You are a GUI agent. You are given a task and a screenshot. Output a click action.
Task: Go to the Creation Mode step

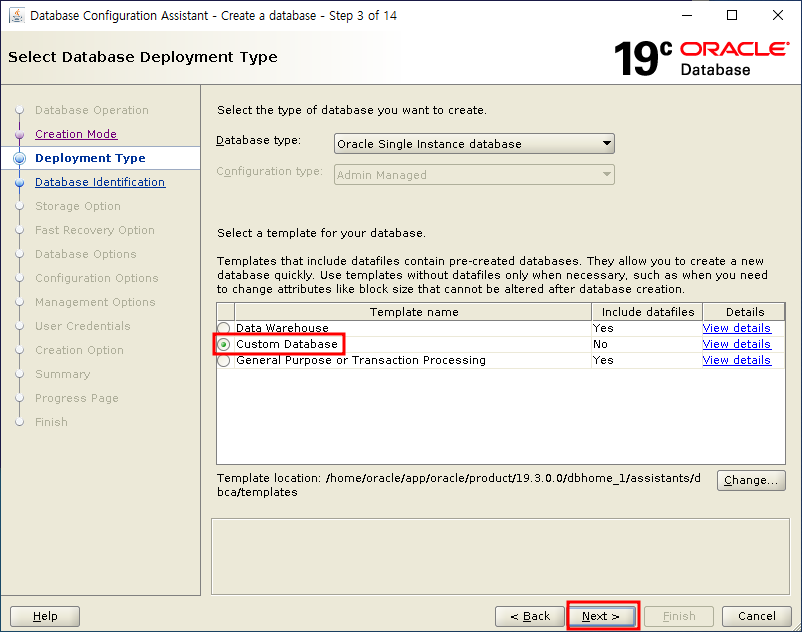[76, 134]
